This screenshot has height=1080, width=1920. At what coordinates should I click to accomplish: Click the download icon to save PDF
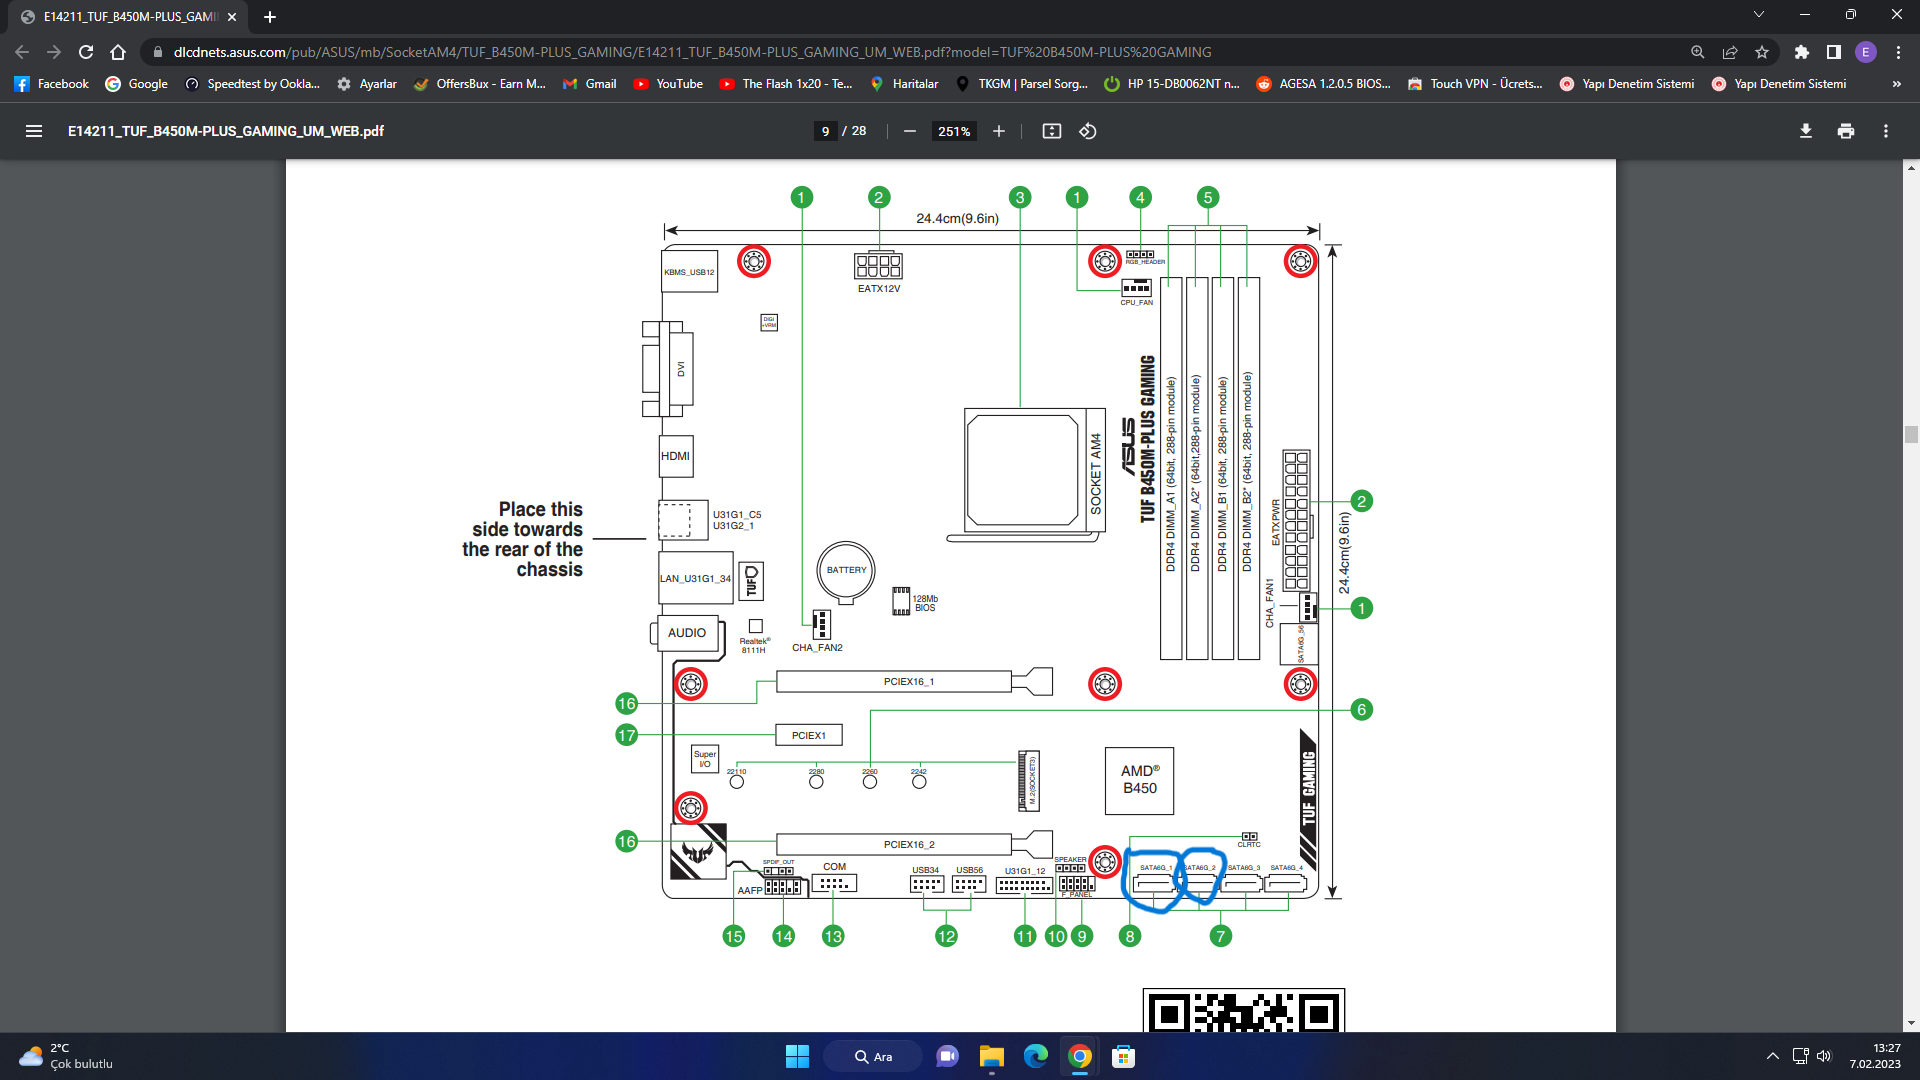1805,131
